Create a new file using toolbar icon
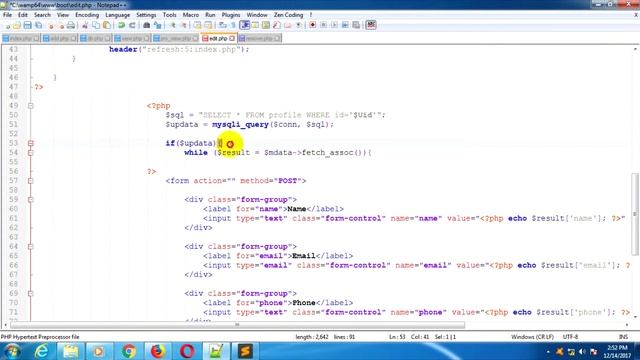Image resolution: width=640 pixels, height=360 pixels. coord(7,25)
